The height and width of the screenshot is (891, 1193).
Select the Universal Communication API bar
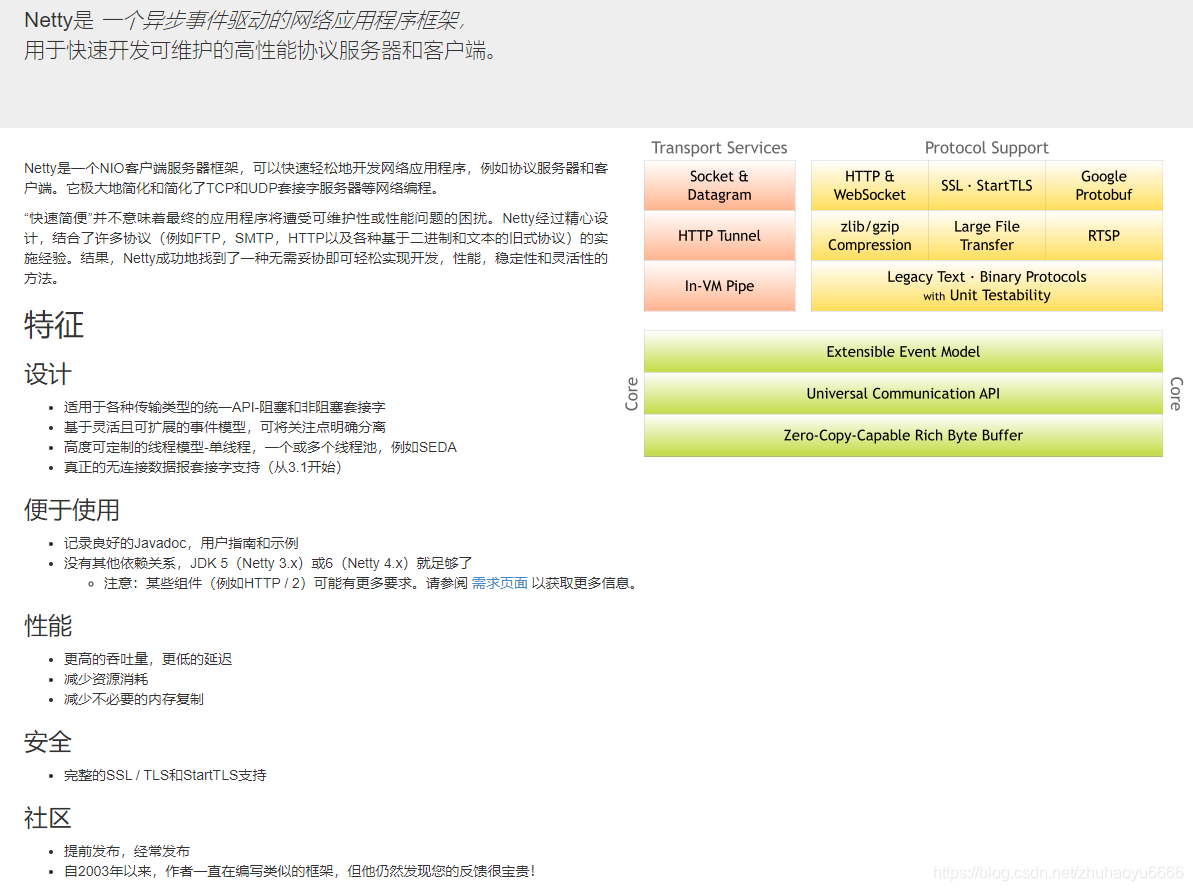click(x=902, y=393)
